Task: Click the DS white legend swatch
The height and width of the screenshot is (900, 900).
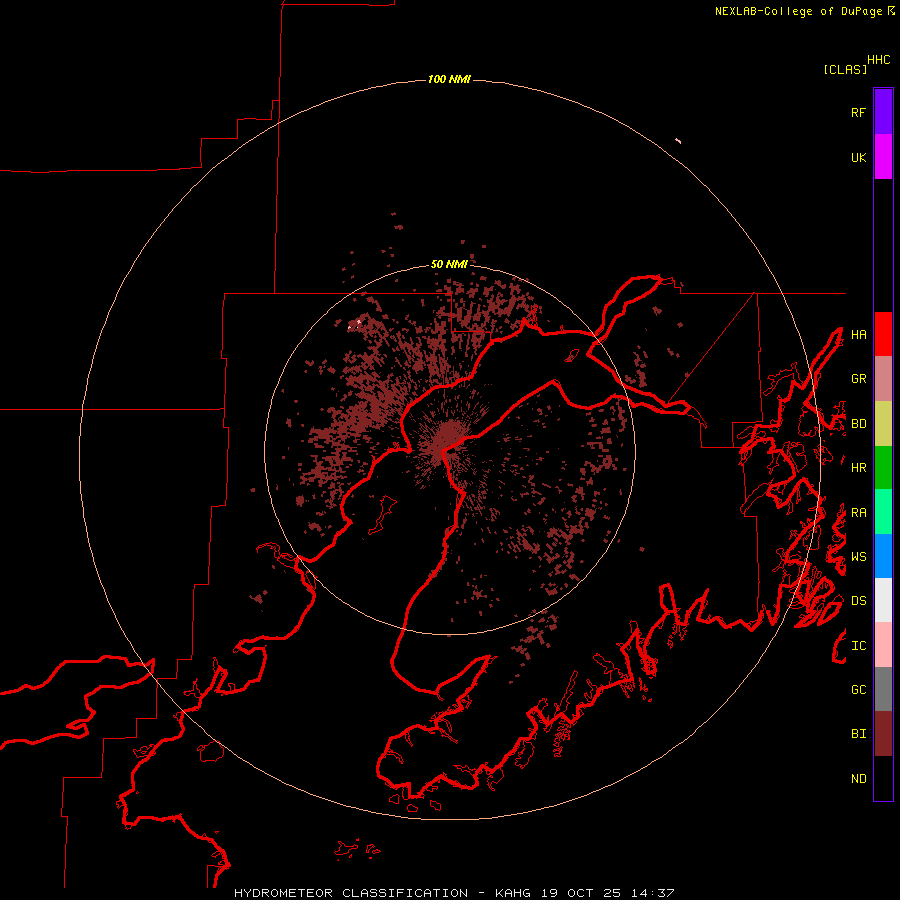Action: click(883, 600)
